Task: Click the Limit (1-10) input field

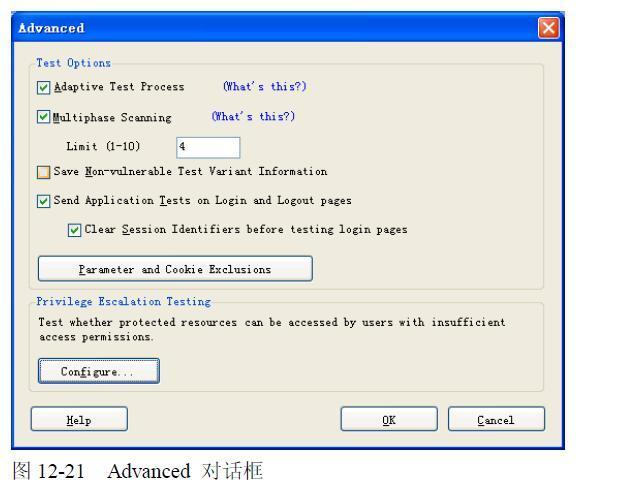Action: pyautogui.click(x=208, y=147)
